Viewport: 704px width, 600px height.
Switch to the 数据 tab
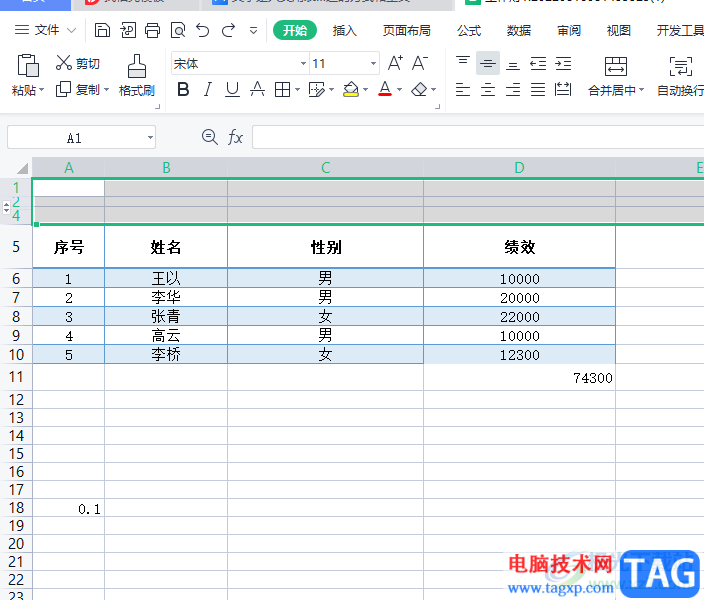point(519,31)
